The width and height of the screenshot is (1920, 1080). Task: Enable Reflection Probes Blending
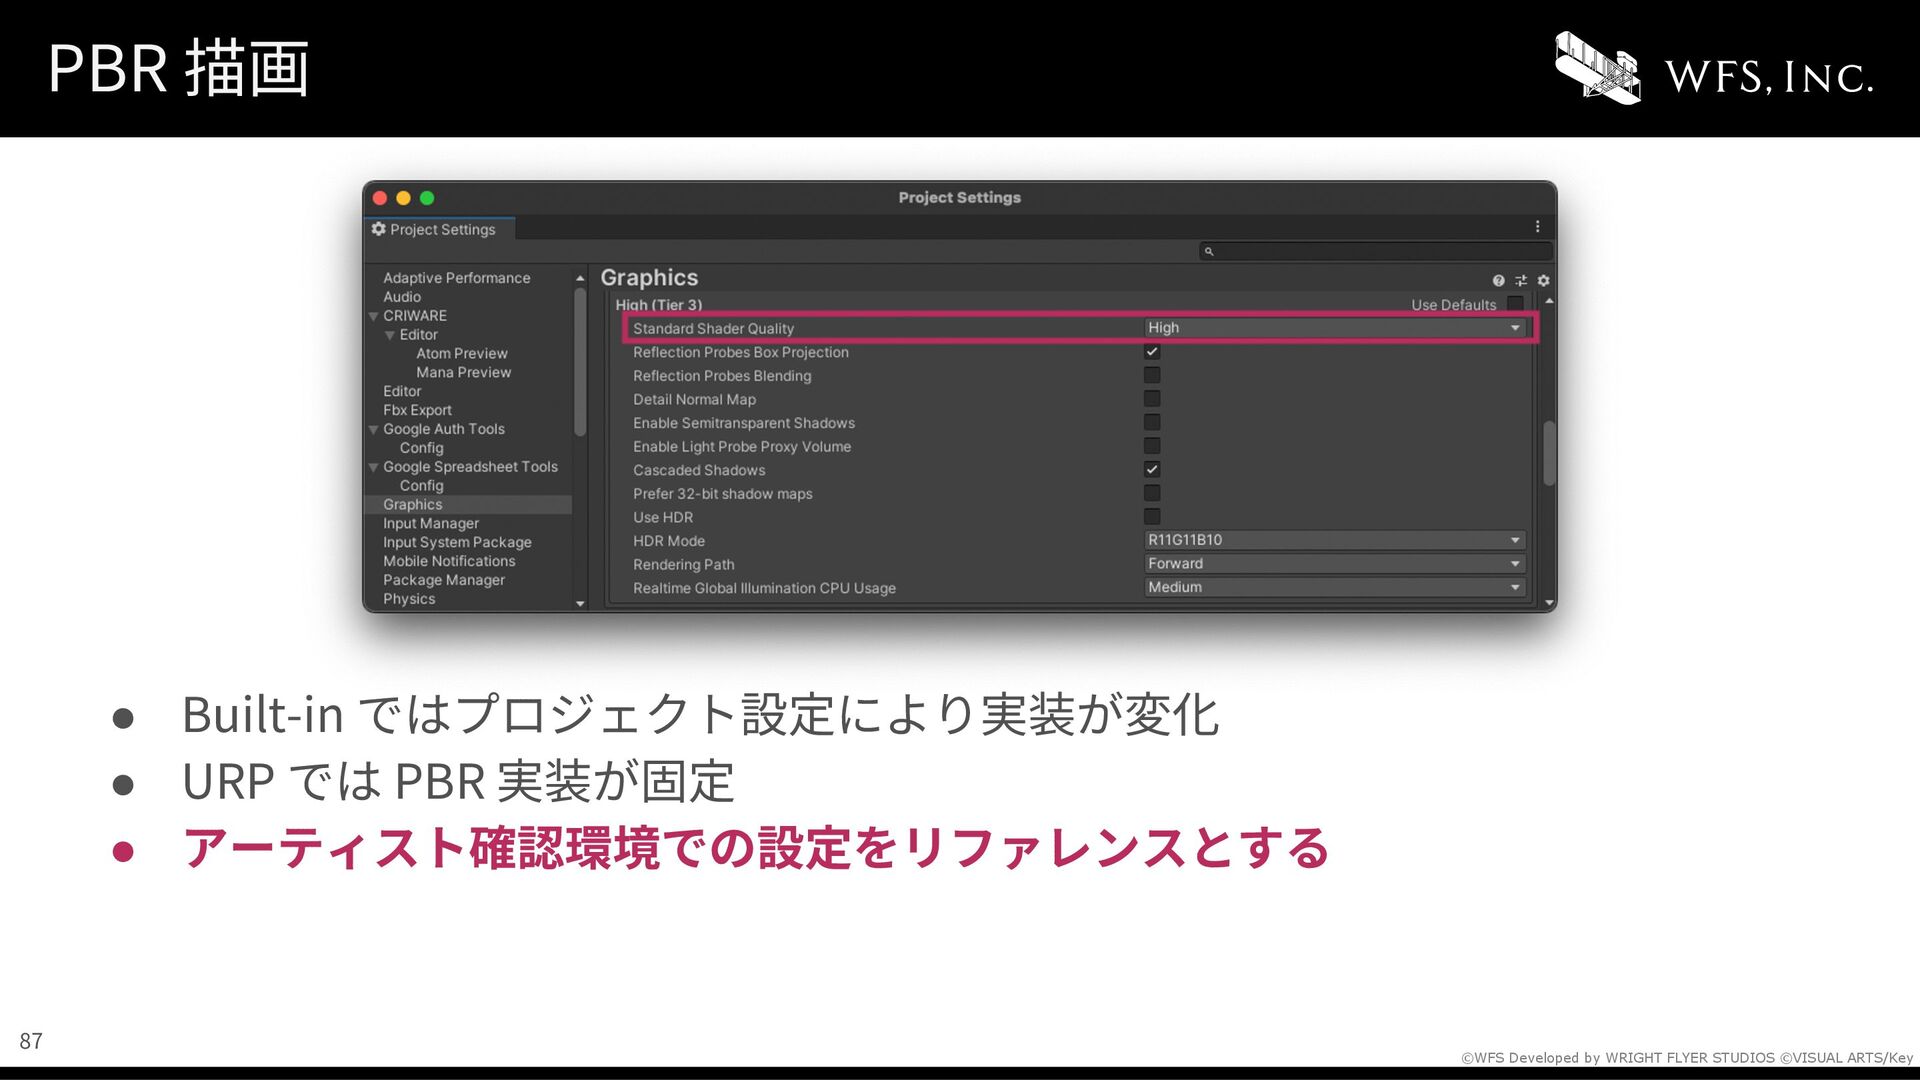tap(1152, 375)
